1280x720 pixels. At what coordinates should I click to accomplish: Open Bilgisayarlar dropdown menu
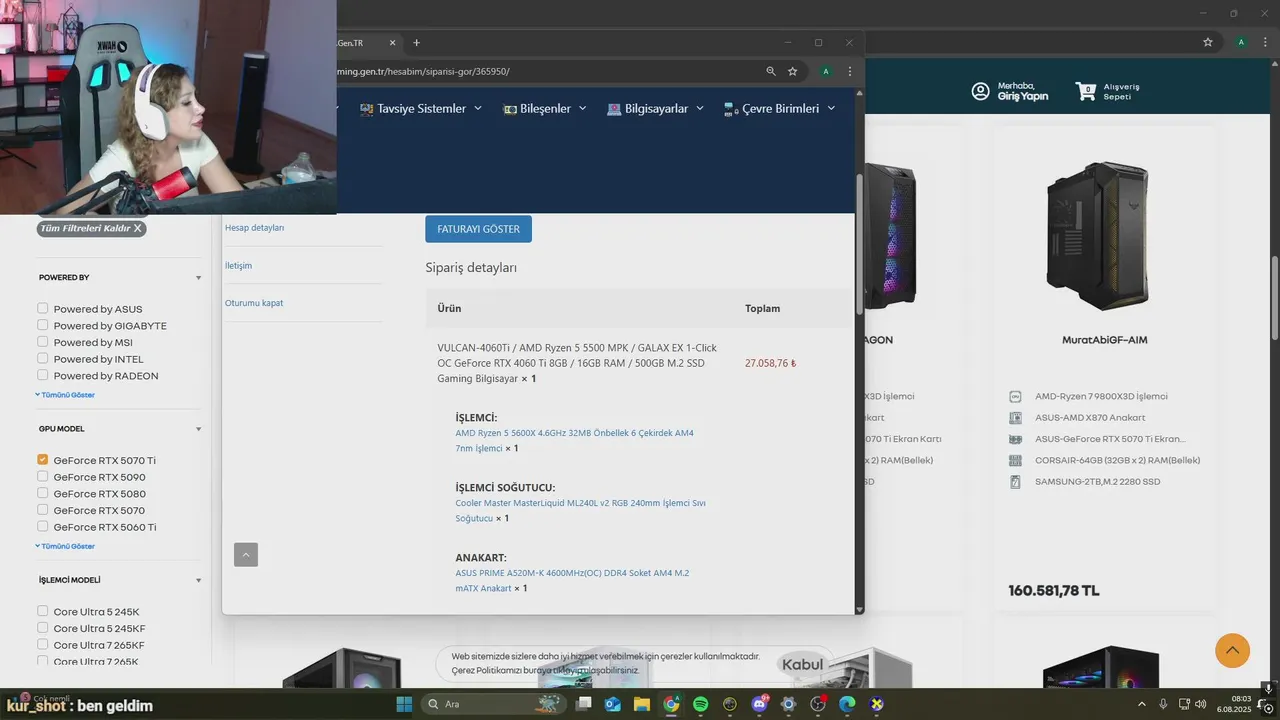[x=656, y=108]
